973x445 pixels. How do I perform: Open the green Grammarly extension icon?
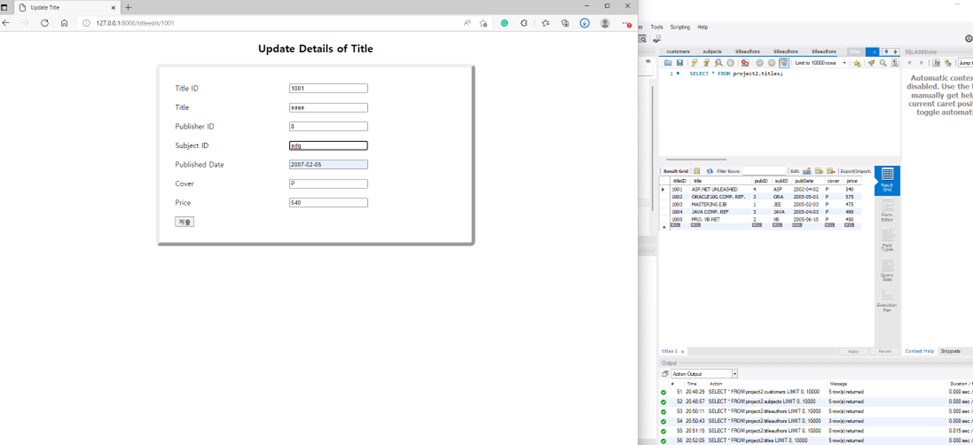point(504,23)
